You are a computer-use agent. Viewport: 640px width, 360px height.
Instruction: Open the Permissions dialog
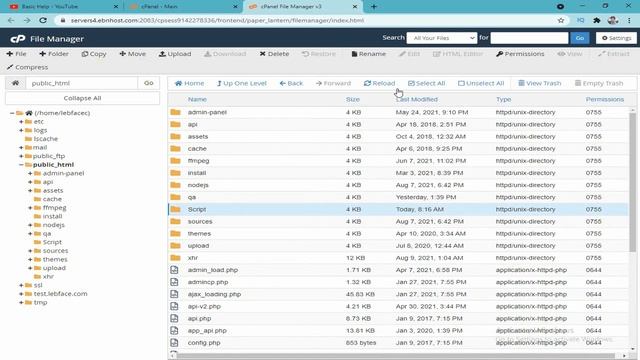(x=520, y=54)
